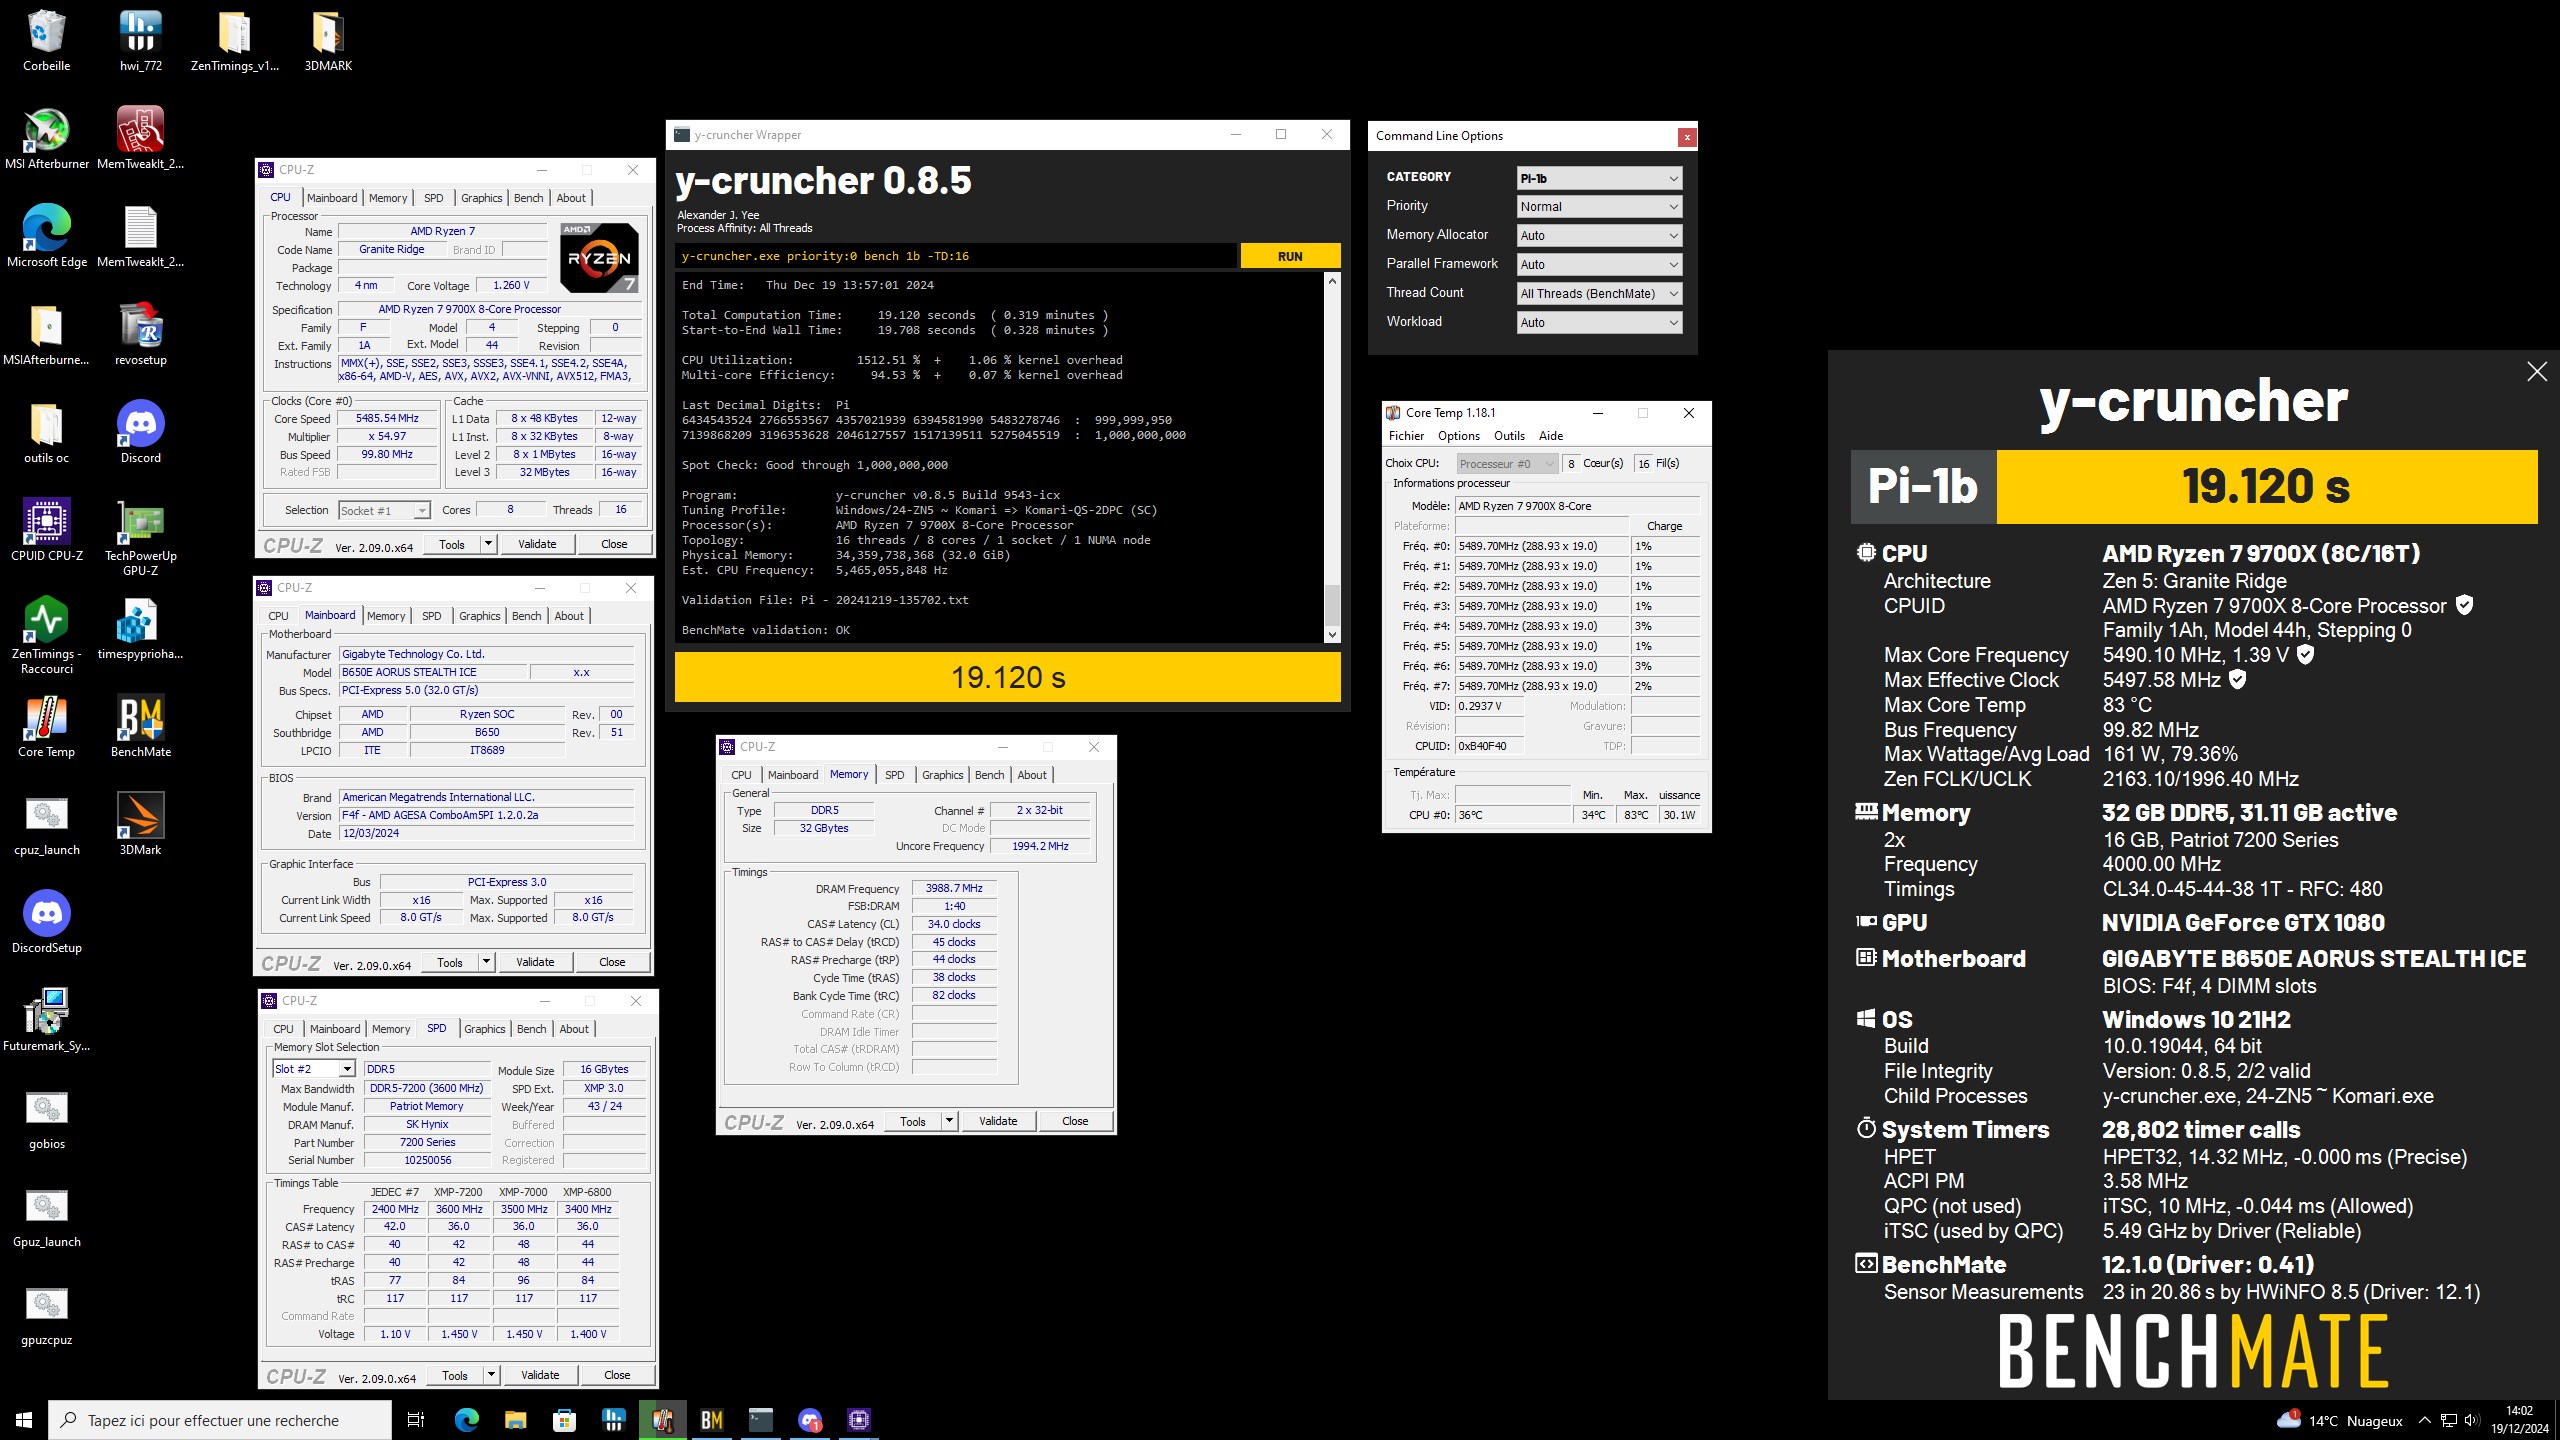This screenshot has height=1440, width=2560.
Task: Expand Tools arrow in CPU-Z CPU window
Action: [488, 544]
